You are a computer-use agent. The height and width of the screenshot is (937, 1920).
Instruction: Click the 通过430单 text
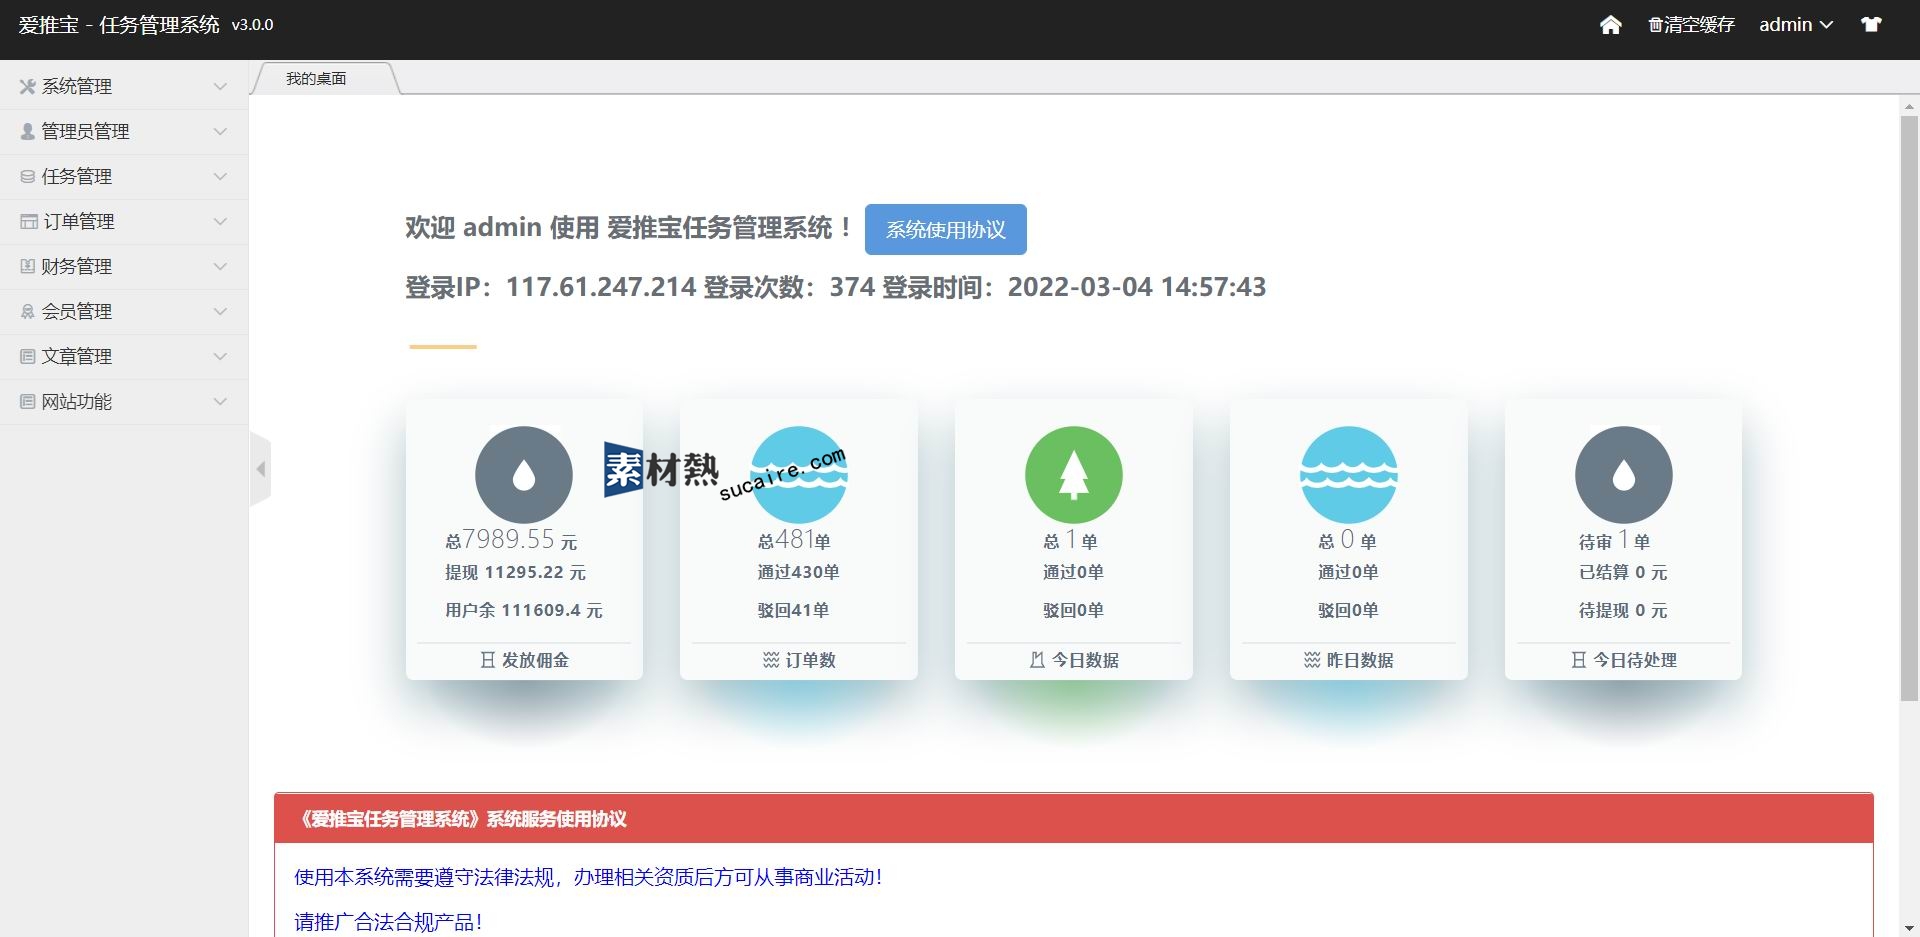point(798,572)
